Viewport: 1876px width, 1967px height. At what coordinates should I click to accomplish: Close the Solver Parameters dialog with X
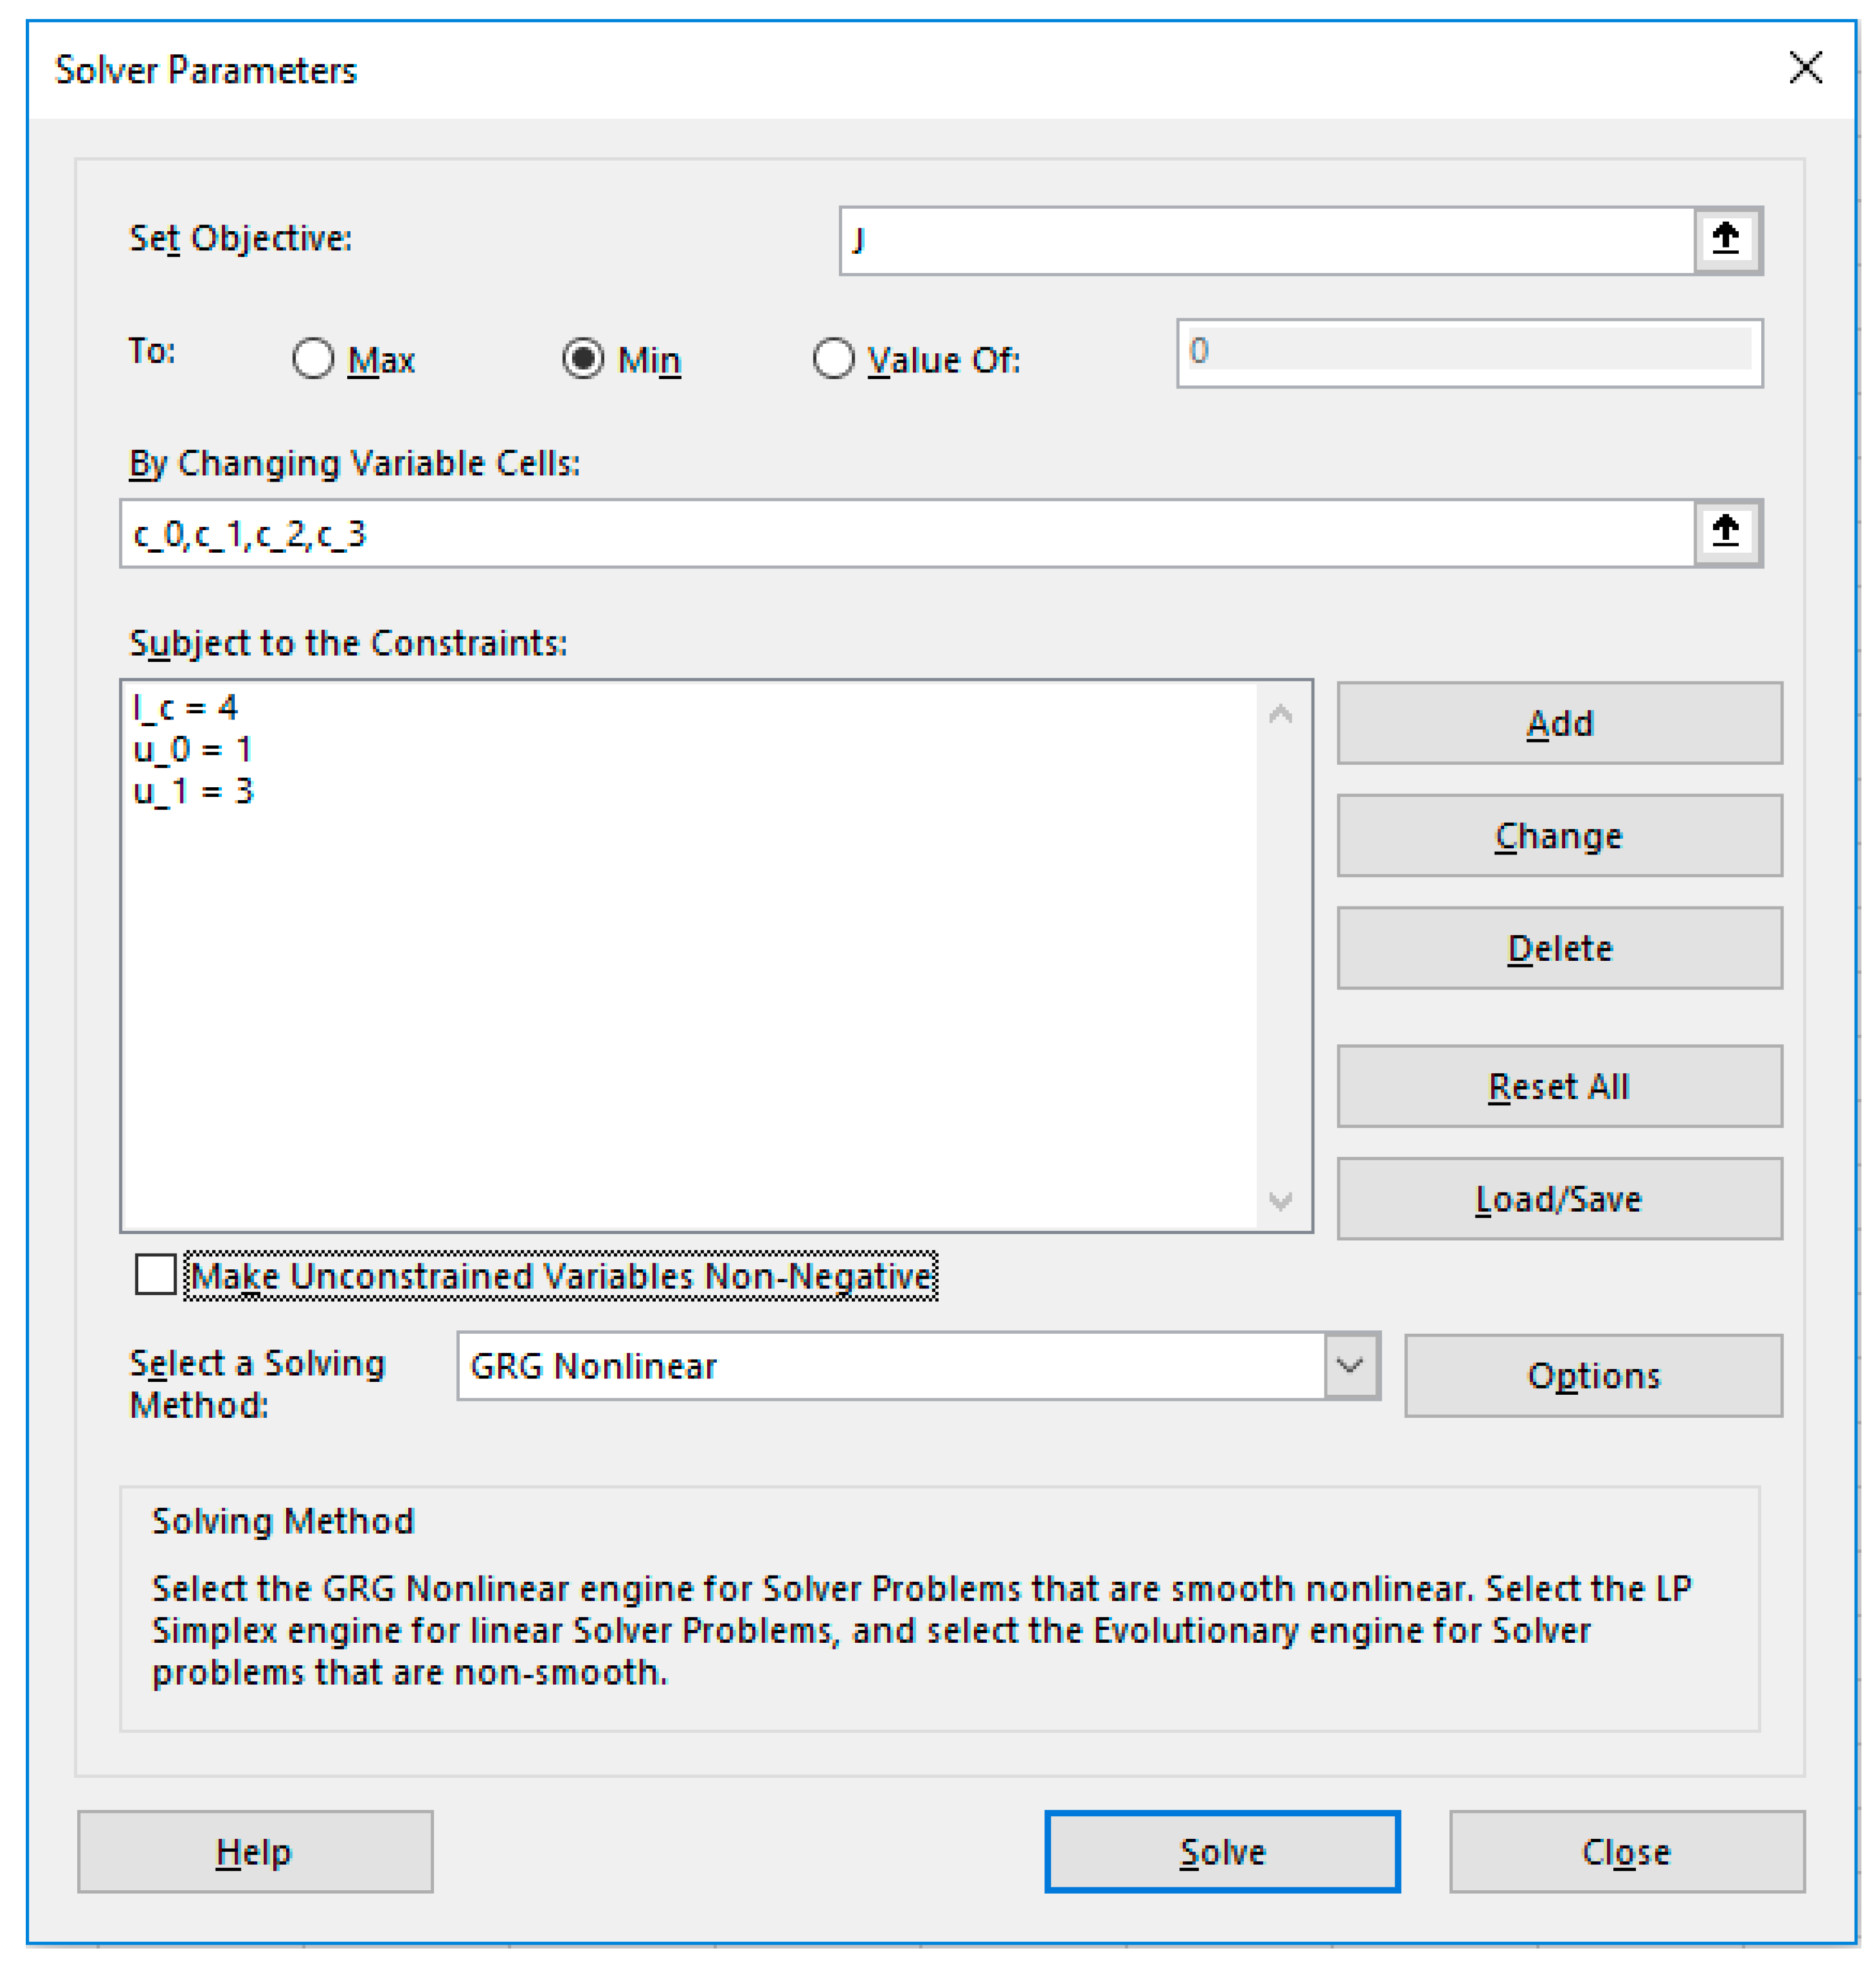click(x=1805, y=69)
